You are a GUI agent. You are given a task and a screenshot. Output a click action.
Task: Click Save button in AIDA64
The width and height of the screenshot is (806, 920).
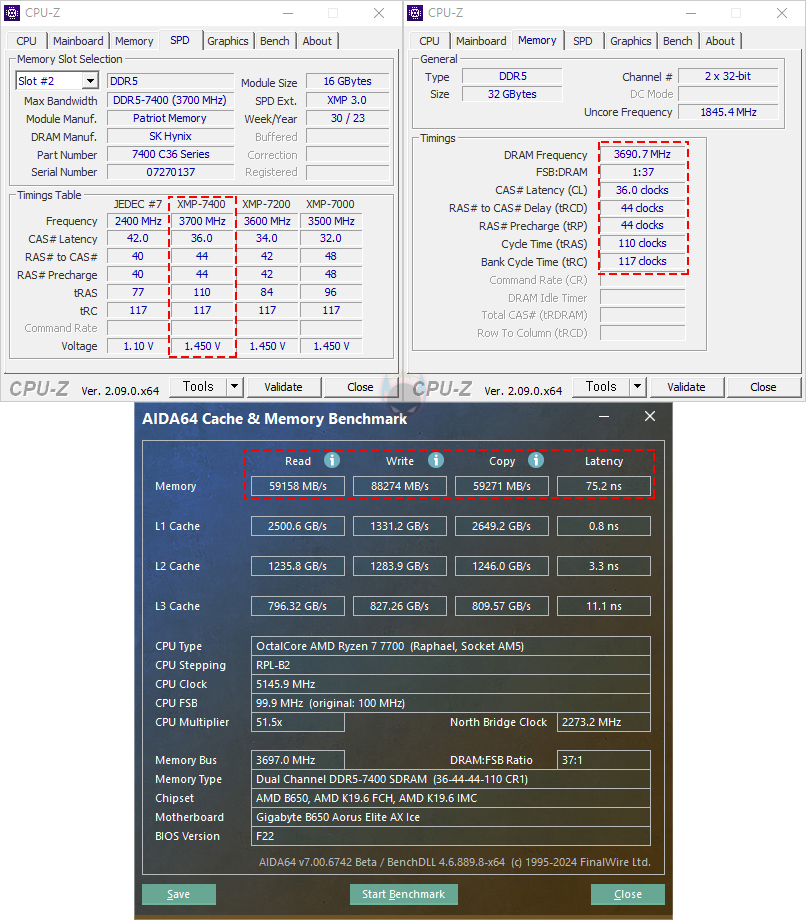click(179, 894)
